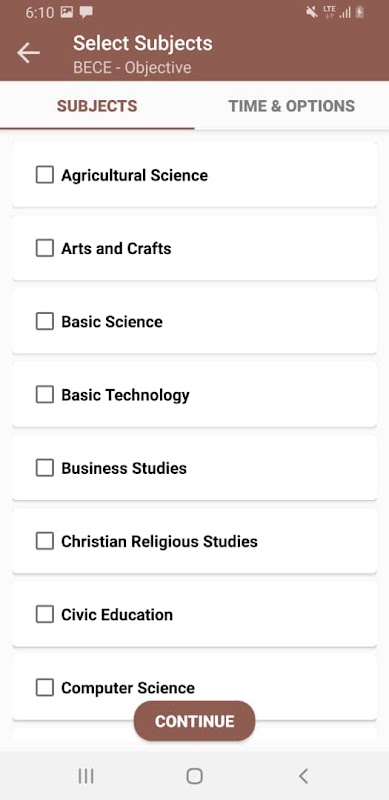This screenshot has width=389, height=800.
Task: Tick the Arts and Crafts checkbox
Action: [44, 248]
